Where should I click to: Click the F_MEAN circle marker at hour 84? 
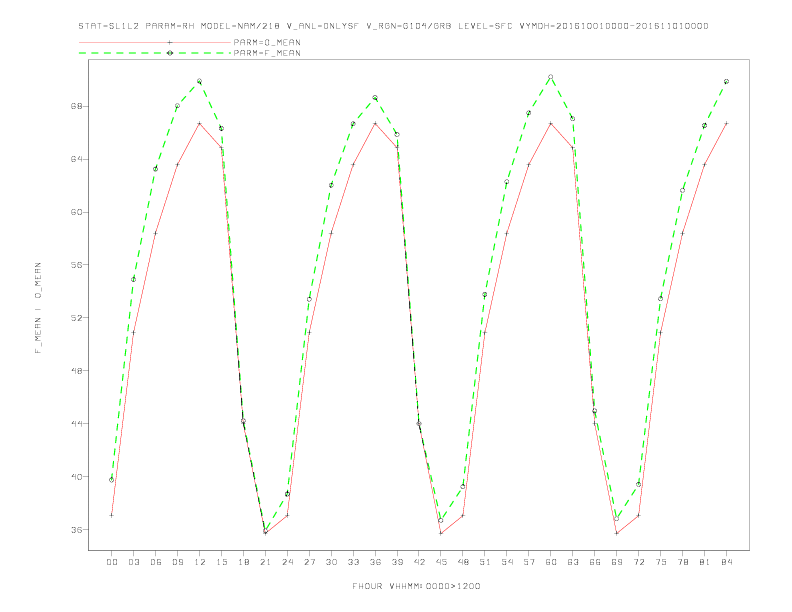726,81
